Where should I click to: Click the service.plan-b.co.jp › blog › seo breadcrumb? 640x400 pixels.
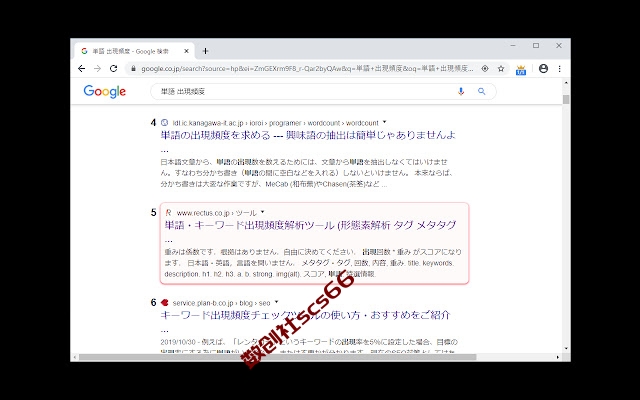[221, 303]
